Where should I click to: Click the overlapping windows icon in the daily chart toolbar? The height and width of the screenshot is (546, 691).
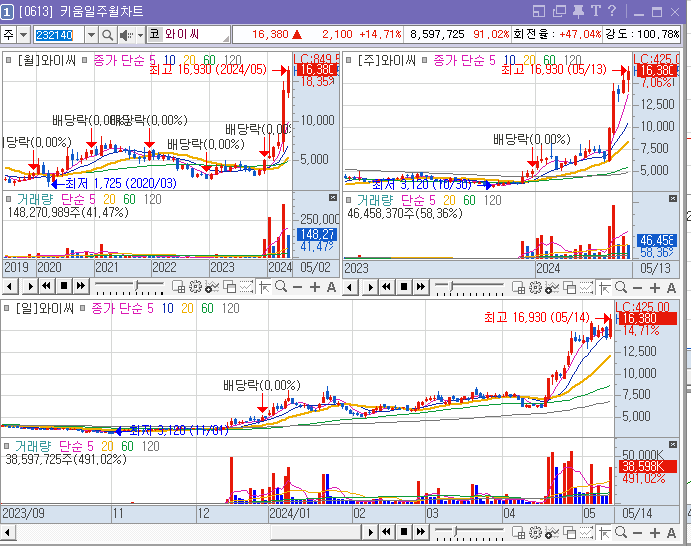(x=570, y=533)
